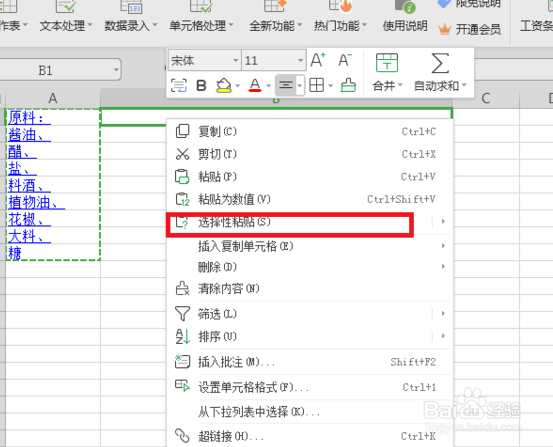Image resolution: width=553 pixels, height=447 pixels.
Task: Open font color dropdown arrow
Action: 268,85
